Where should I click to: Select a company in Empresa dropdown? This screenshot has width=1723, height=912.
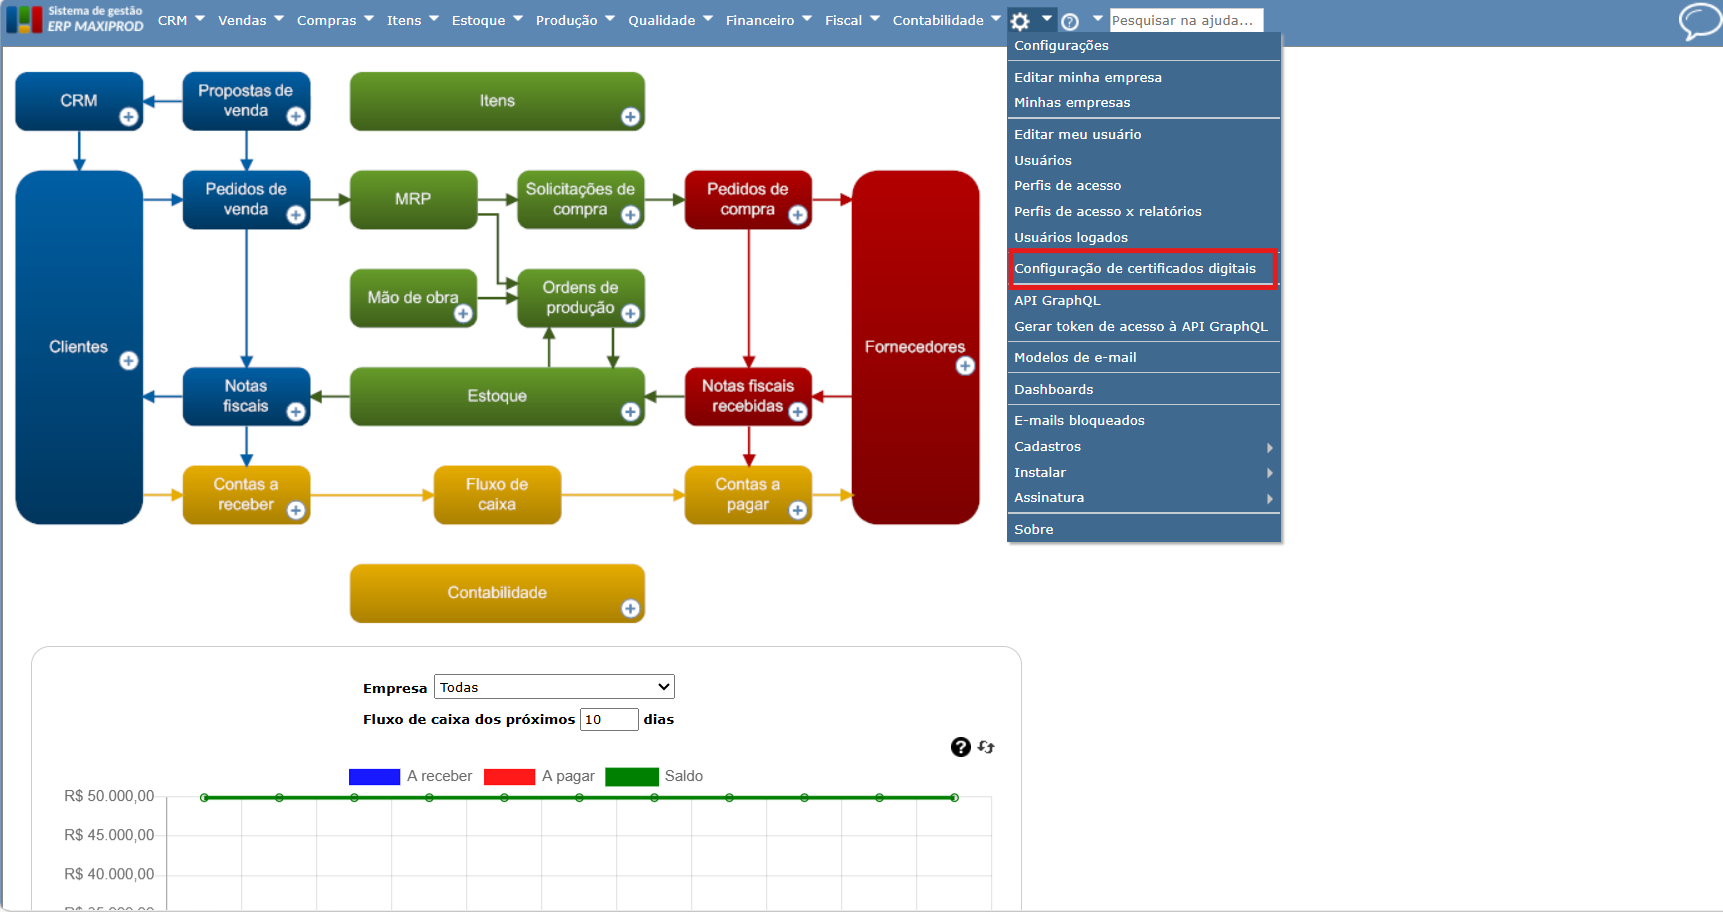[554, 687]
